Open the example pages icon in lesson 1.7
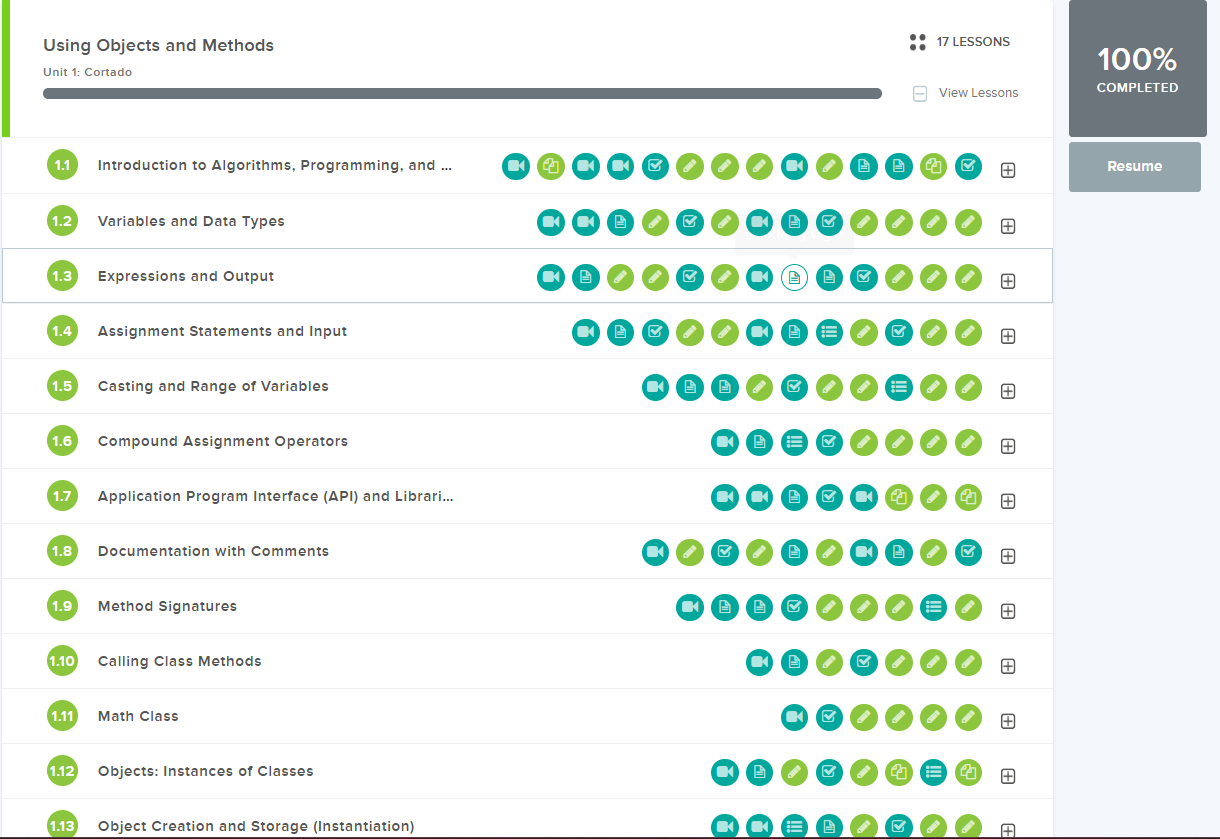This screenshot has width=1220, height=839. pos(898,497)
